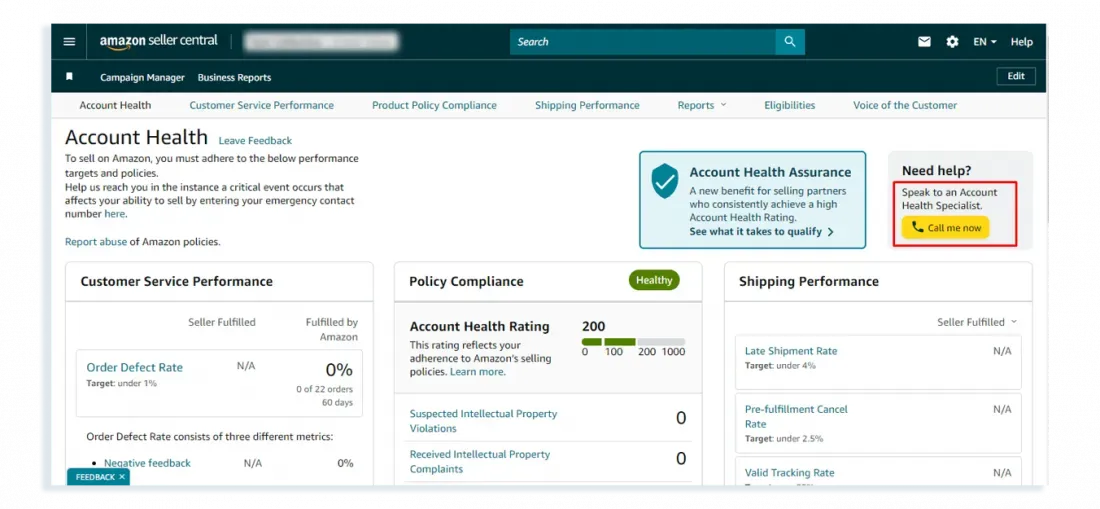
Task: Click the Call me now button
Action: click(945, 228)
